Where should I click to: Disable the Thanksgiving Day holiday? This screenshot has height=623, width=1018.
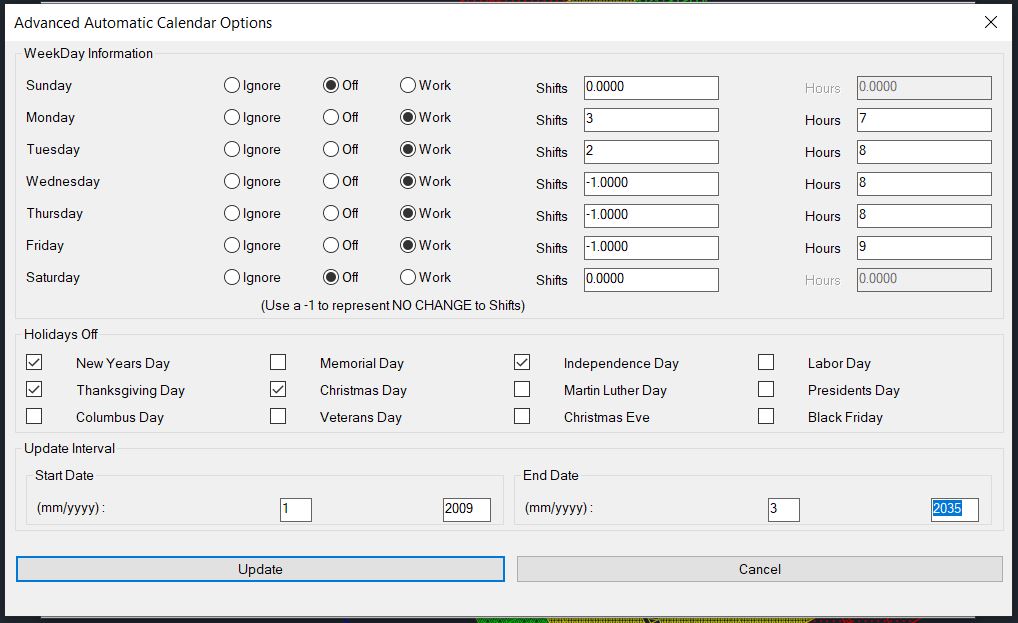(34, 389)
